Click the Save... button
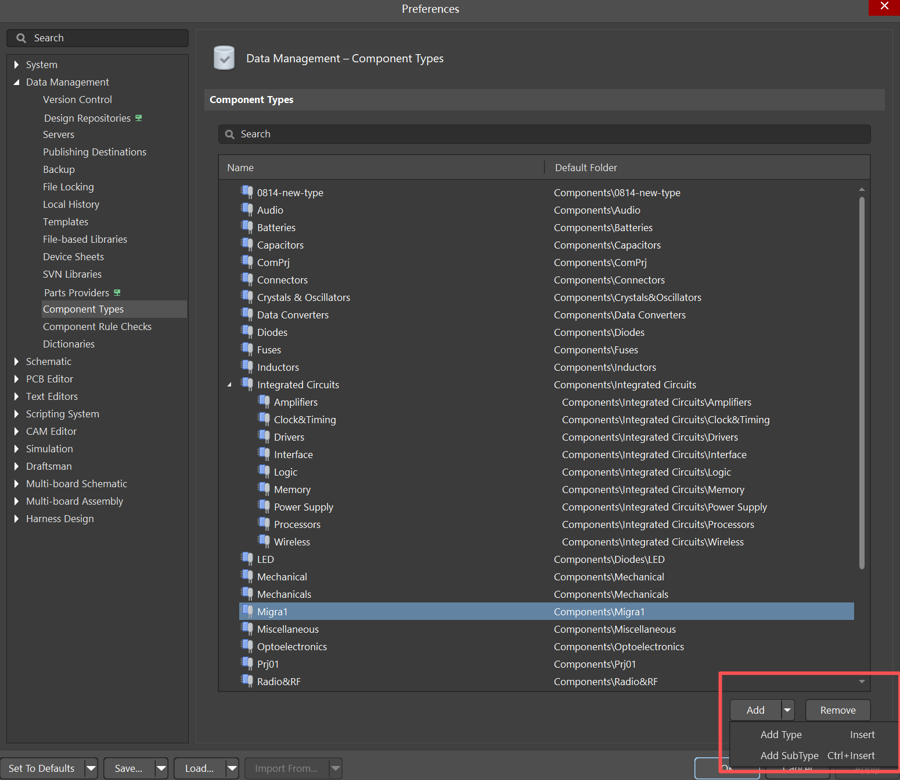Image resolution: width=900 pixels, height=780 pixels. pos(129,768)
